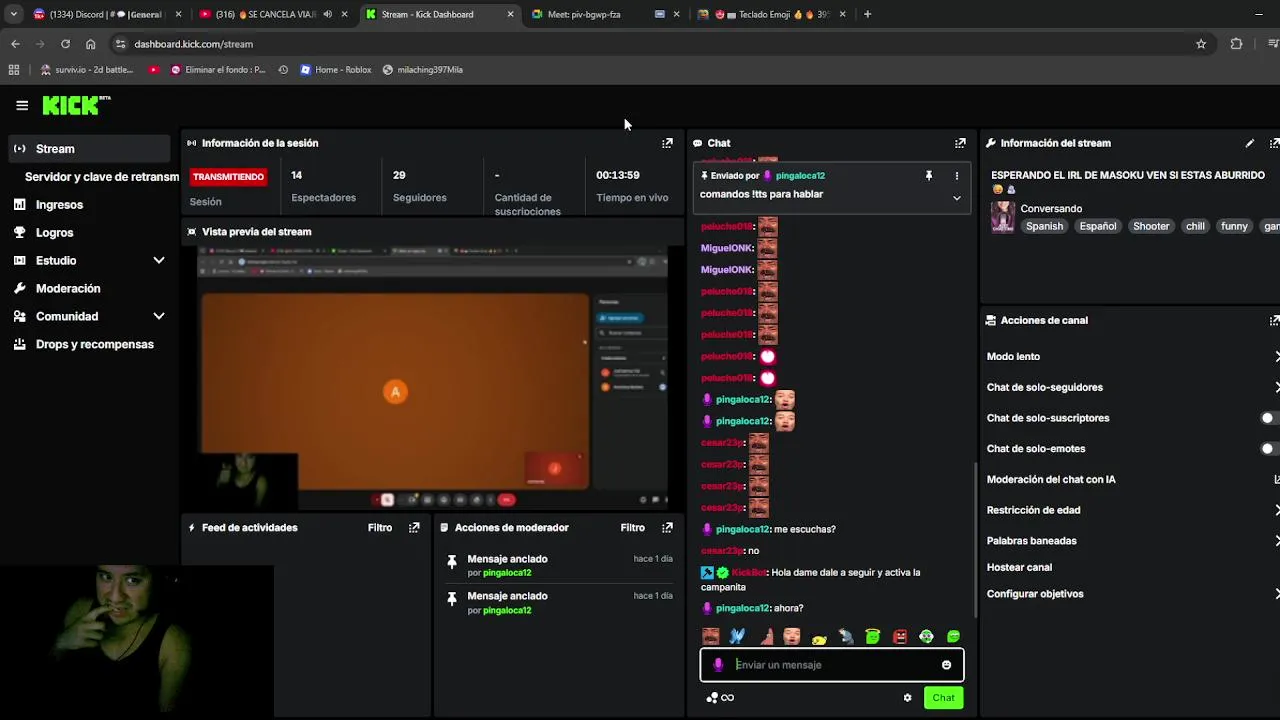Open Configurar objetivos settings
1280x720 pixels.
(1131, 594)
